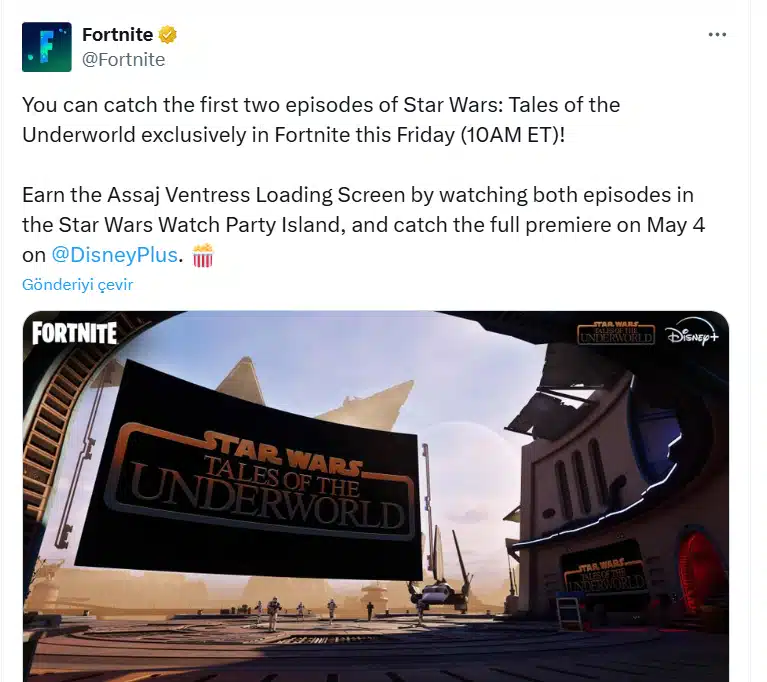
Task: Click the large Star Wars screen in the image
Action: point(249,470)
